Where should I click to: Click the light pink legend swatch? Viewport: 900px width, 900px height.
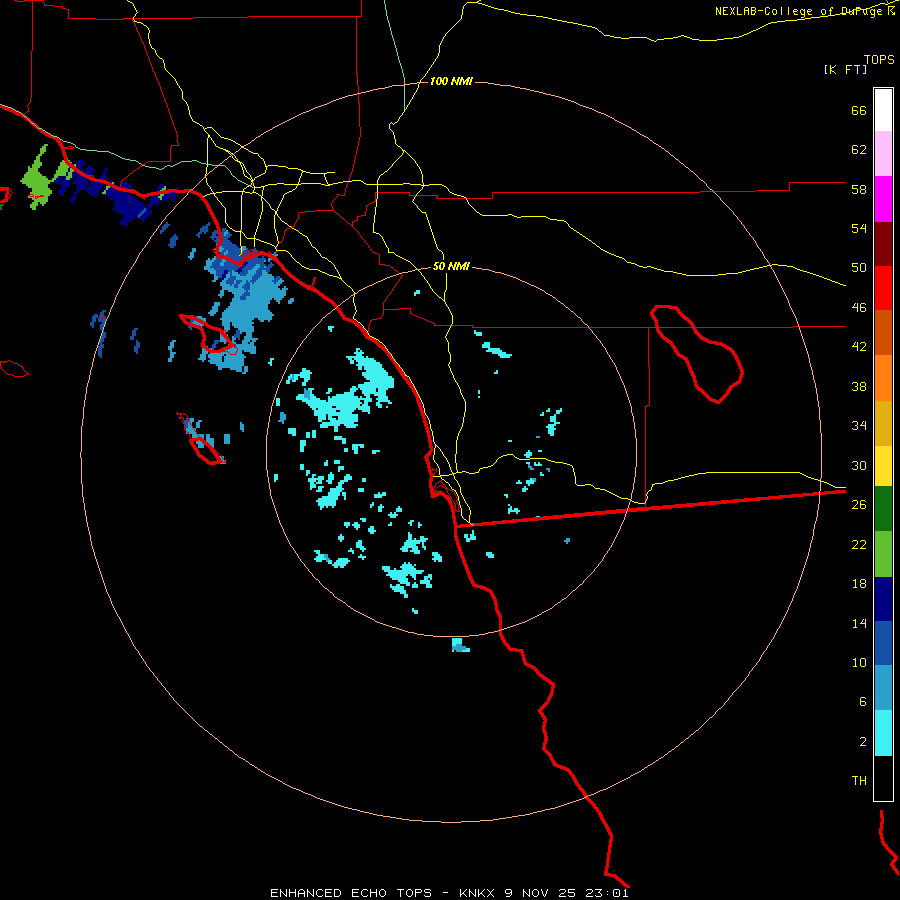tap(883, 154)
